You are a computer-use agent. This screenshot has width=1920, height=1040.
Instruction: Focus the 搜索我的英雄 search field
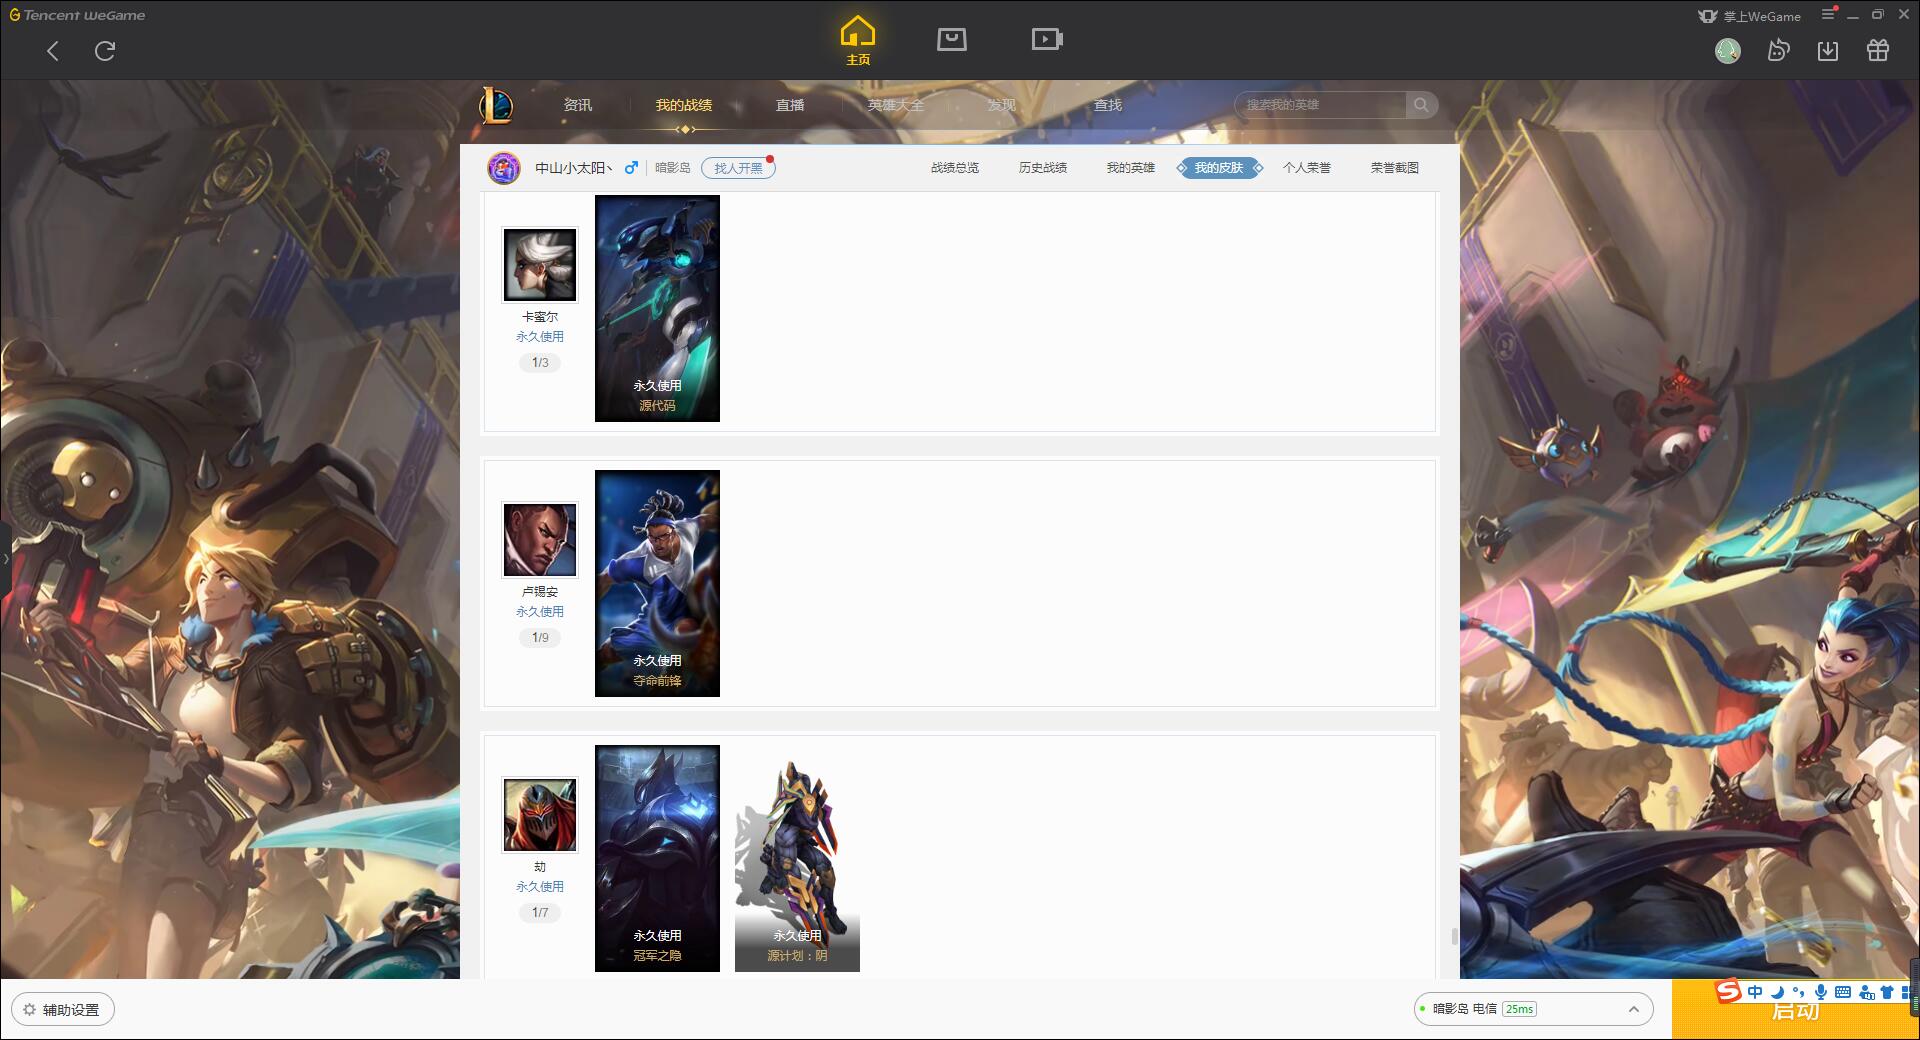click(1320, 105)
